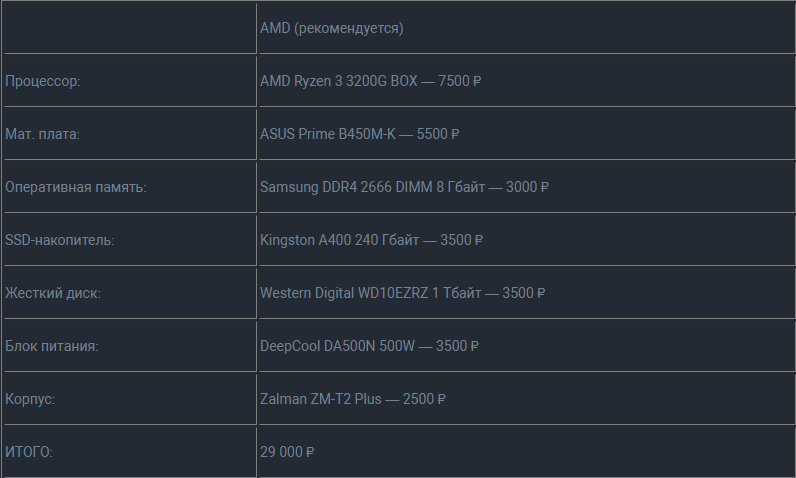796x478 pixels.
Task: Select Жесткий диск row label
Action: coord(130,293)
